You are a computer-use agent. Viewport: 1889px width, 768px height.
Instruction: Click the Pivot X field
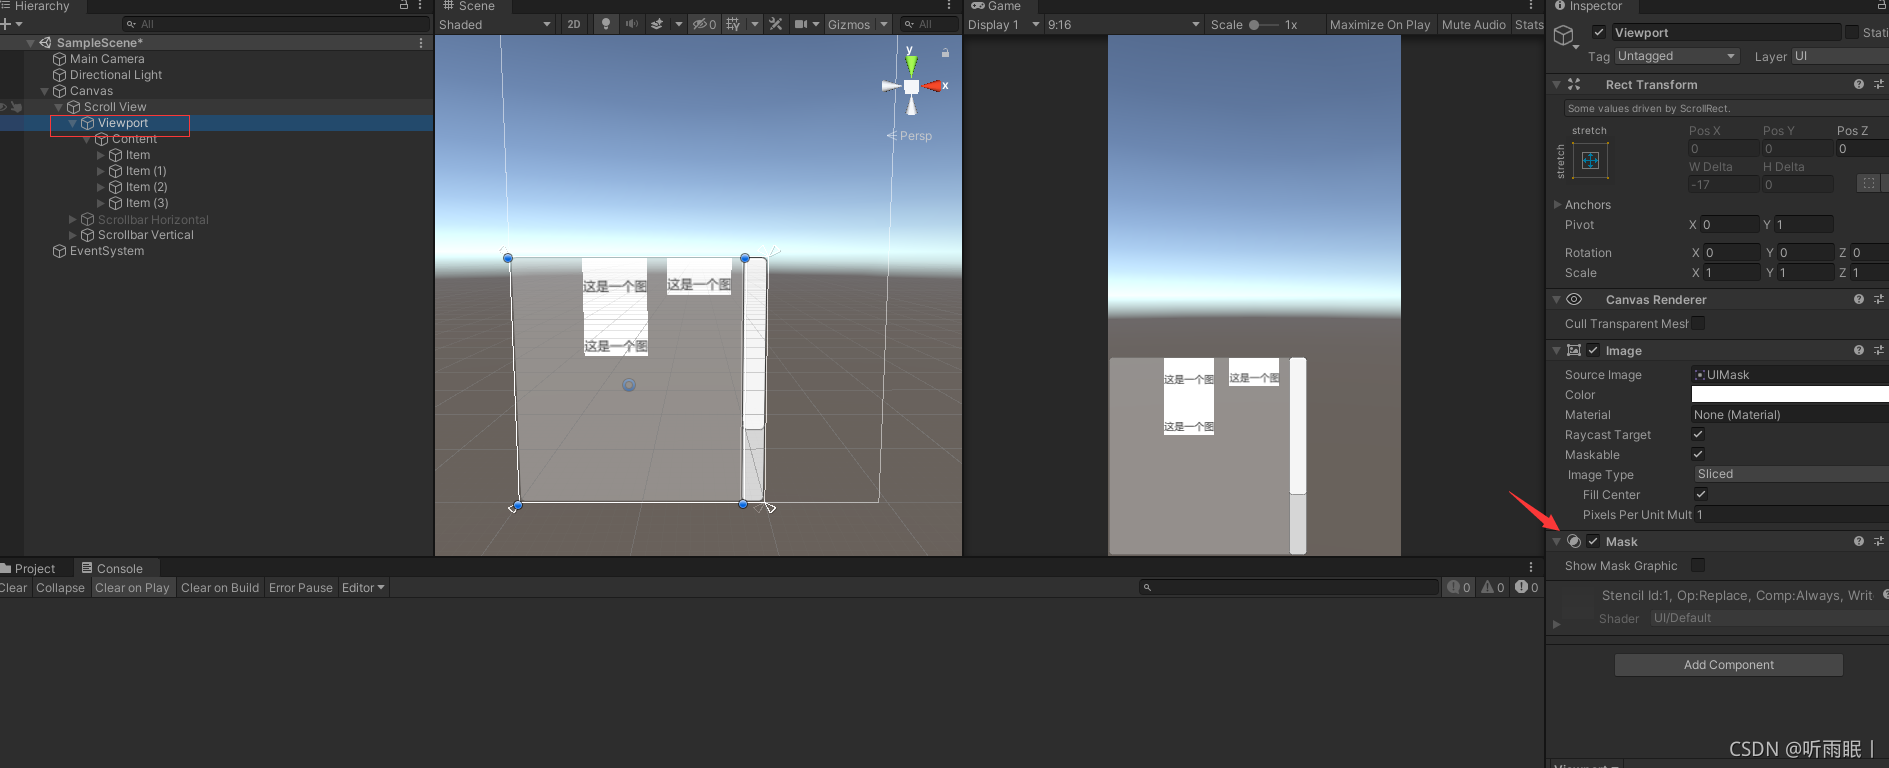pos(1730,225)
